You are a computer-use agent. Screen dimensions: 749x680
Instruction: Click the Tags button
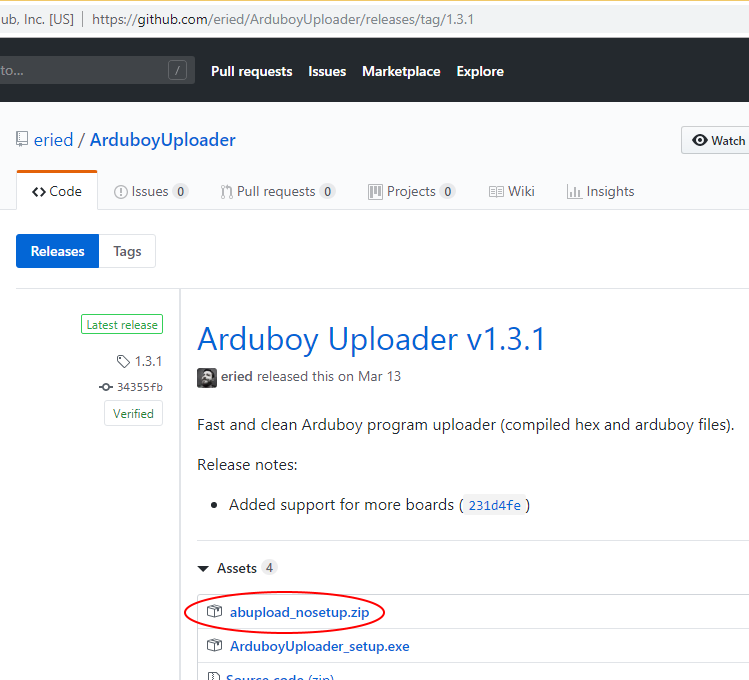tap(127, 251)
